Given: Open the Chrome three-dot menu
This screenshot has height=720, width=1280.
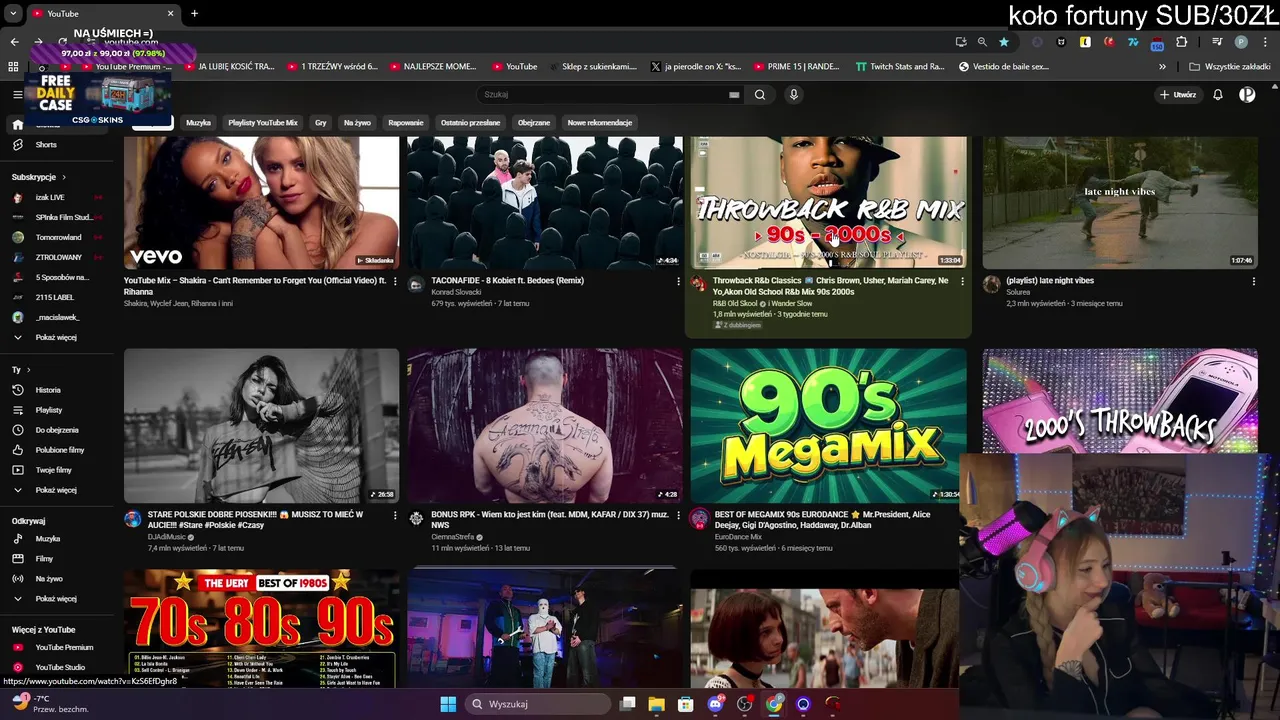Looking at the screenshot, I should [1265, 42].
